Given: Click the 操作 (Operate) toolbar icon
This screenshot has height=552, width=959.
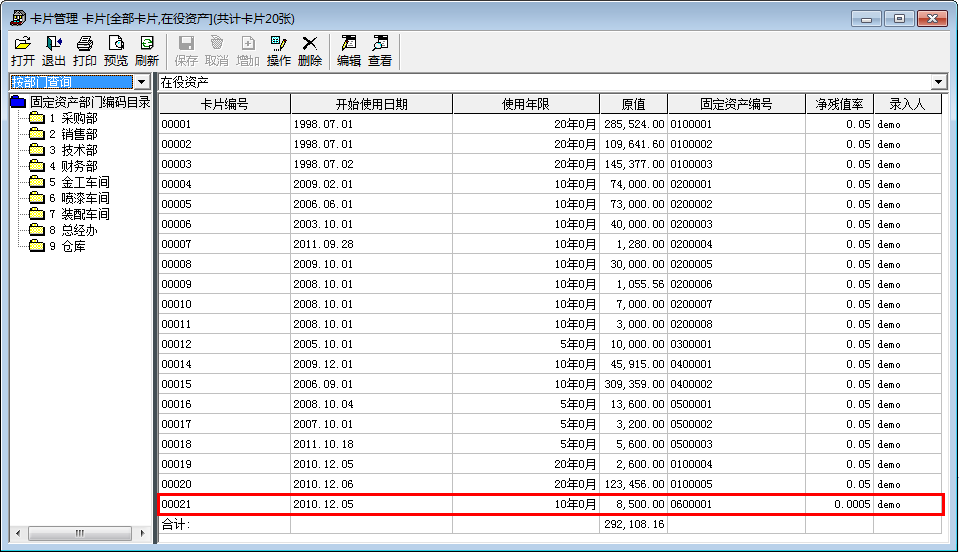Looking at the screenshot, I should point(279,51).
